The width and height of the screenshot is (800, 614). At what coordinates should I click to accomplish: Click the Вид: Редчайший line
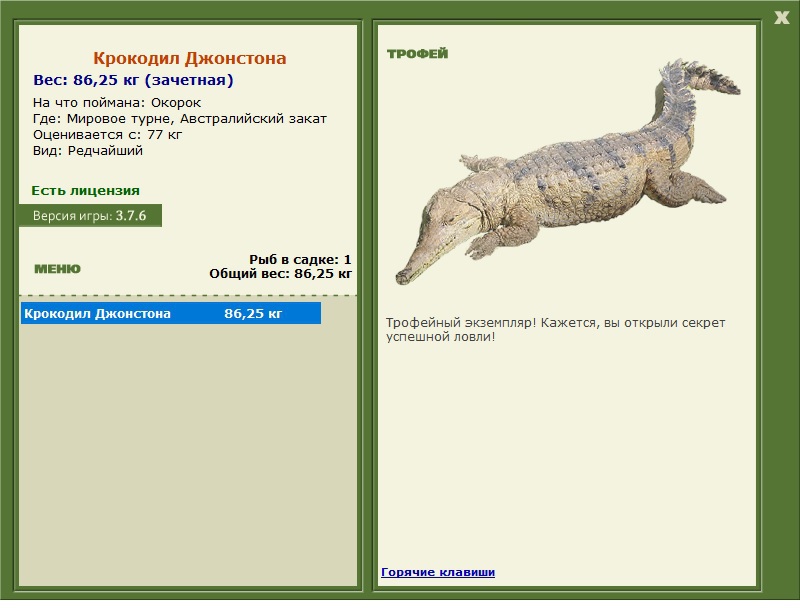[x=88, y=151]
